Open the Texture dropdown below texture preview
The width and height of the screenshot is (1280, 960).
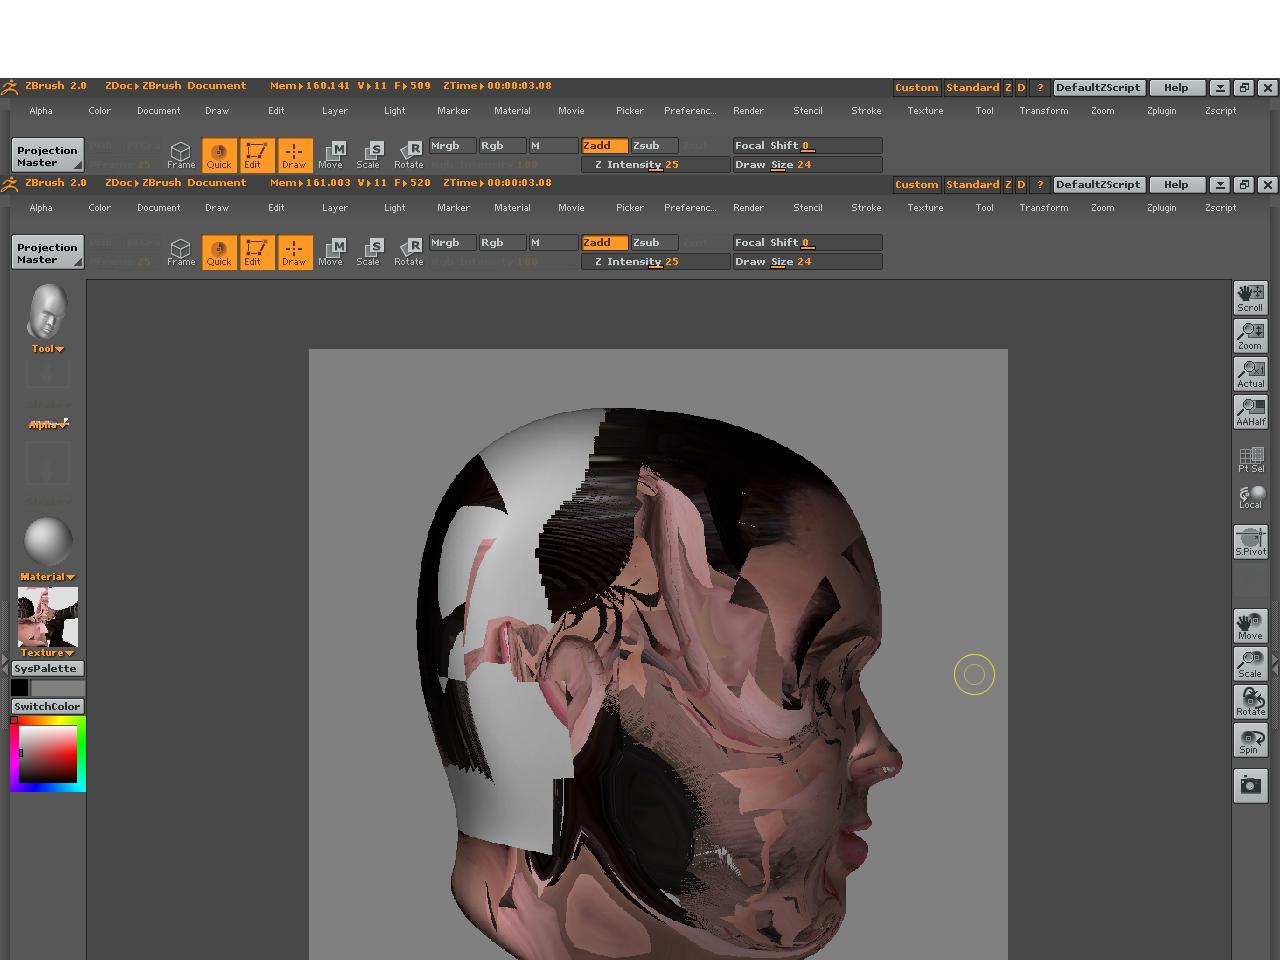(x=47, y=653)
